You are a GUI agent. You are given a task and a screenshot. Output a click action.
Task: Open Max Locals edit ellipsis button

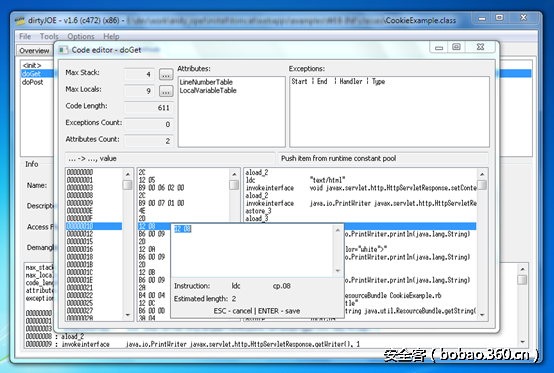click(166, 91)
